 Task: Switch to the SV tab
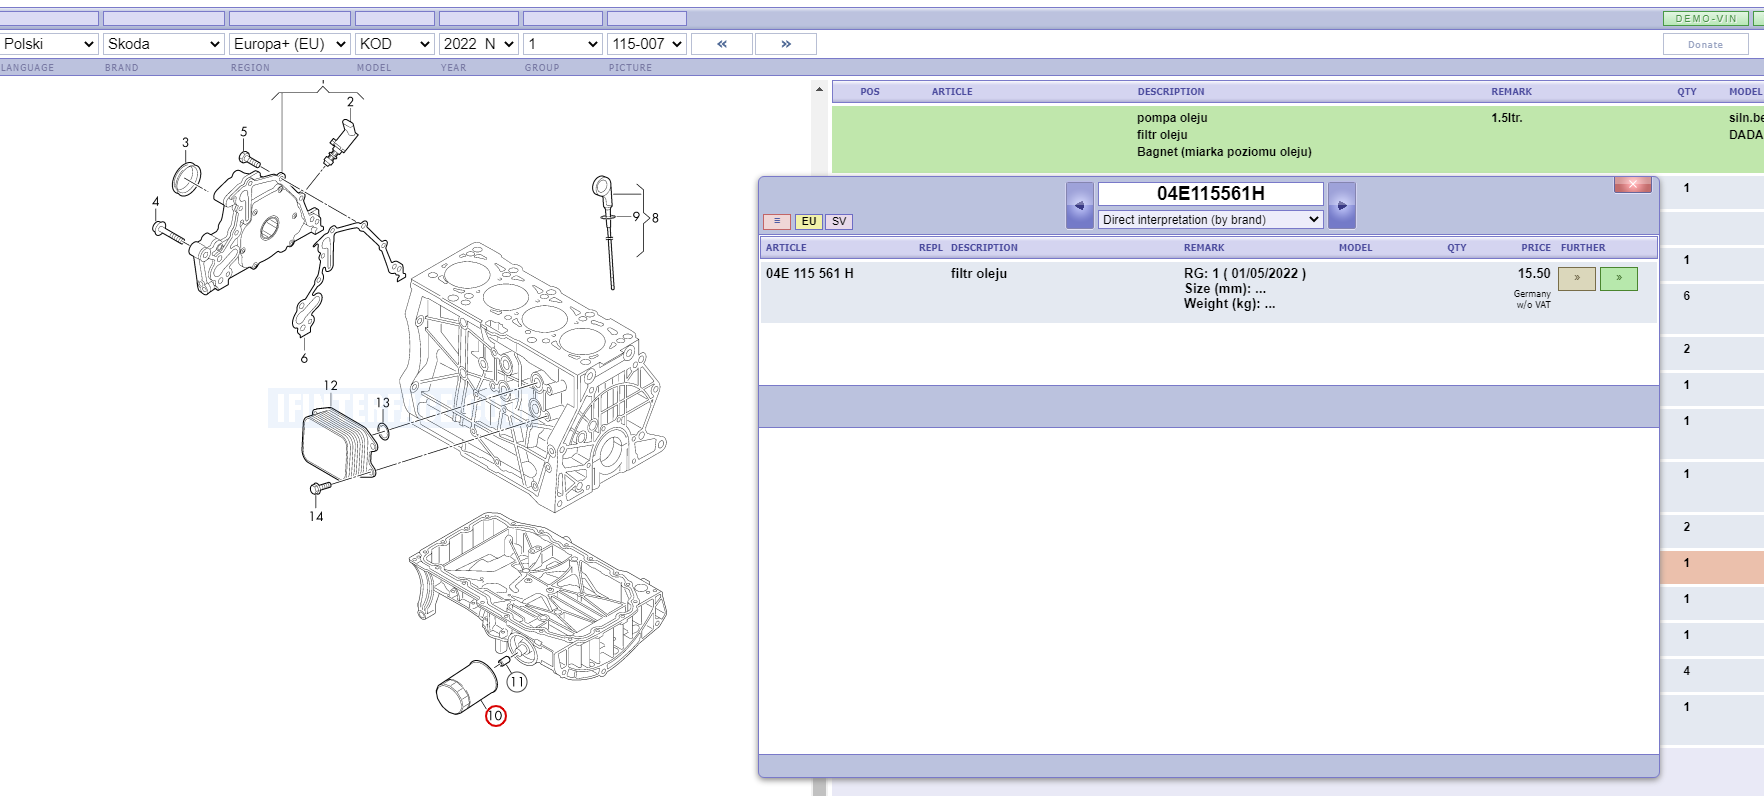pyautogui.click(x=839, y=221)
